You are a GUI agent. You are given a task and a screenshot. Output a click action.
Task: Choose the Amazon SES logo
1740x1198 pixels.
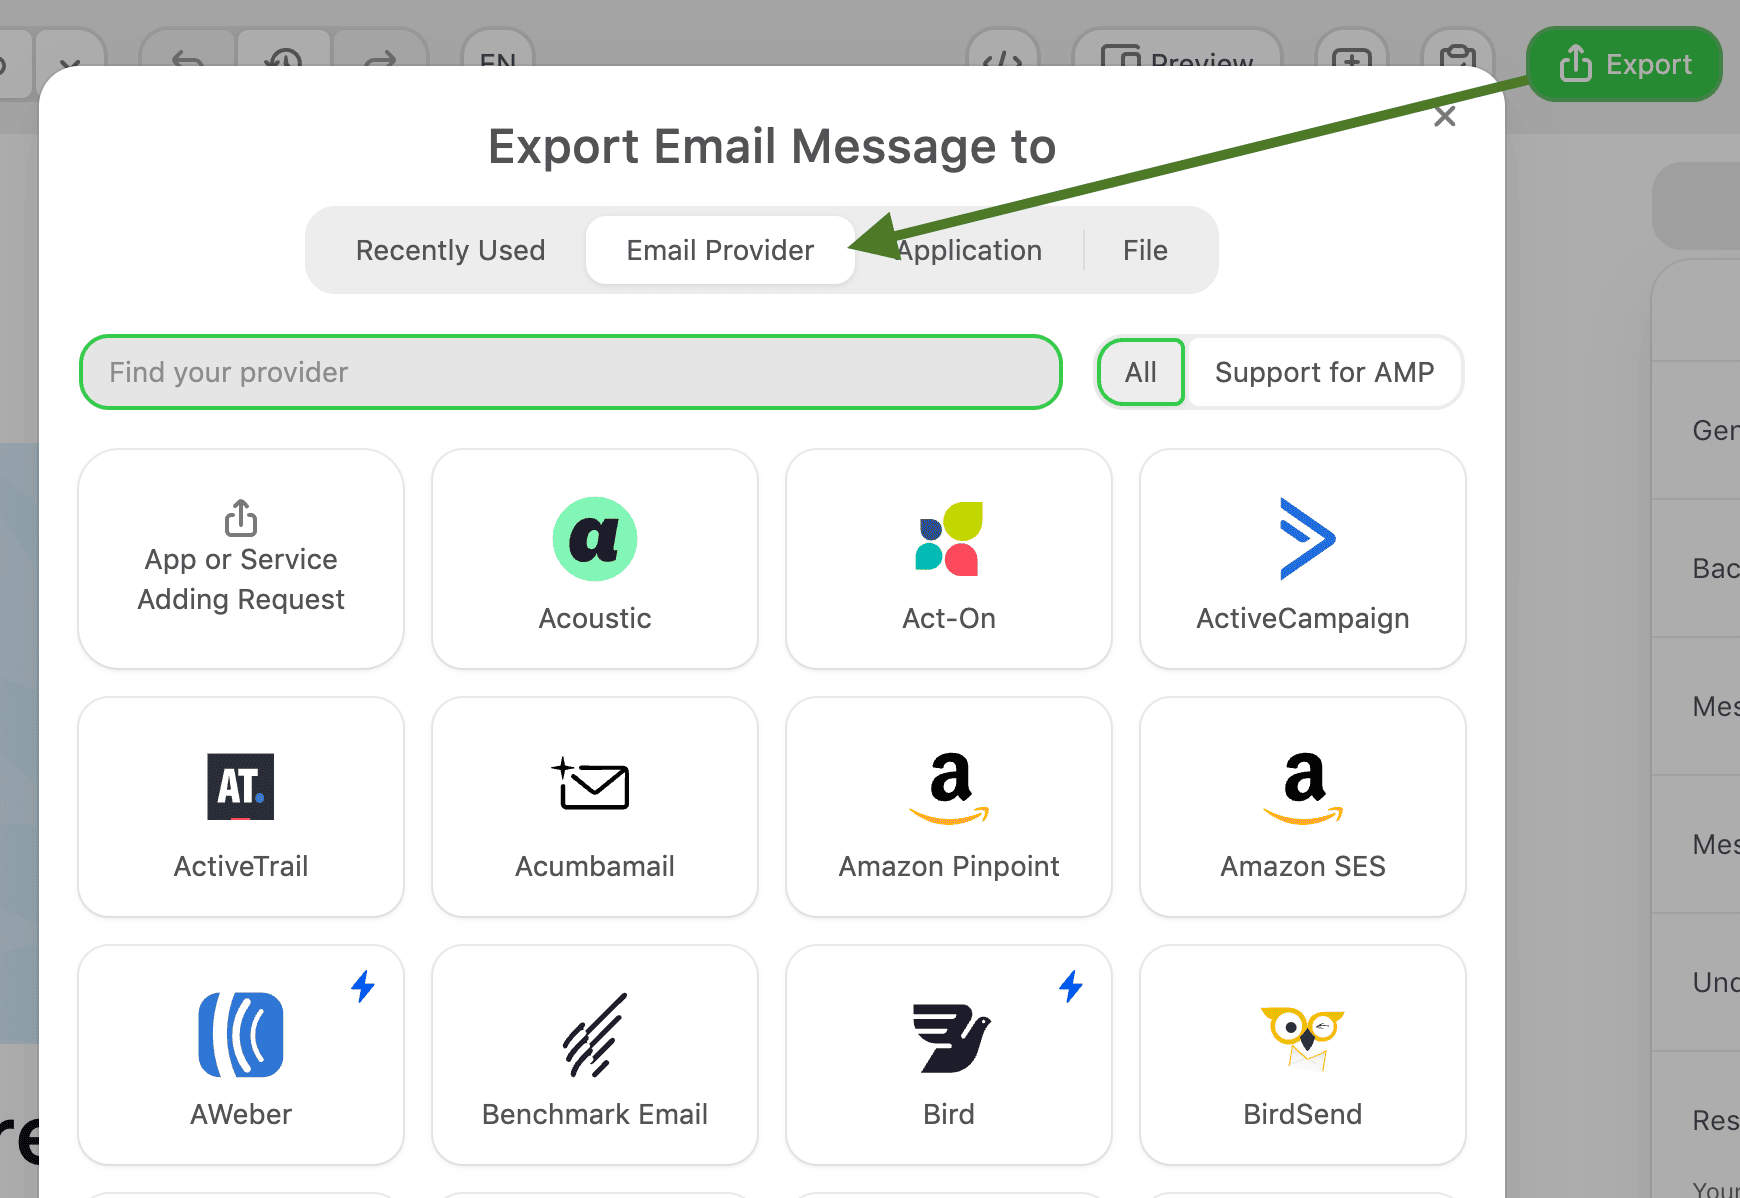(x=1303, y=788)
